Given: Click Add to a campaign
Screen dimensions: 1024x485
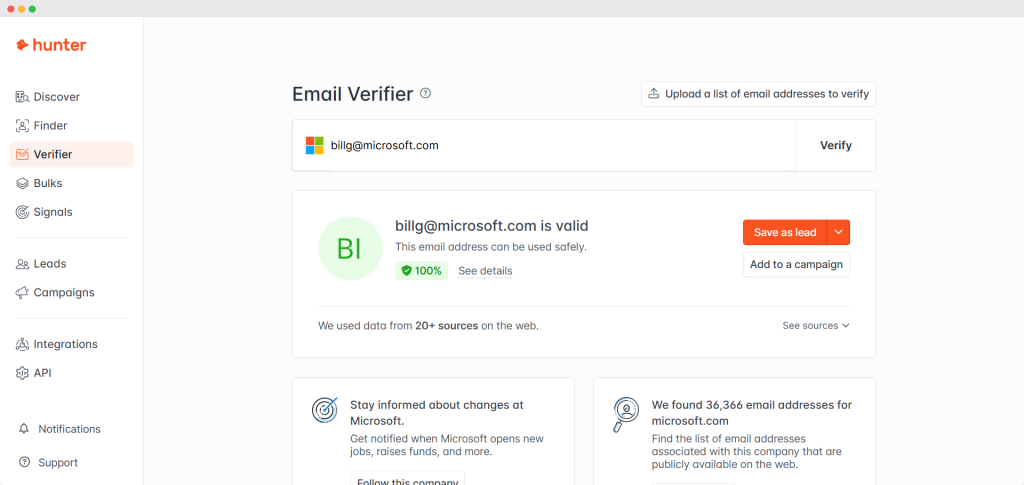Looking at the screenshot, I should (x=796, y=265).
